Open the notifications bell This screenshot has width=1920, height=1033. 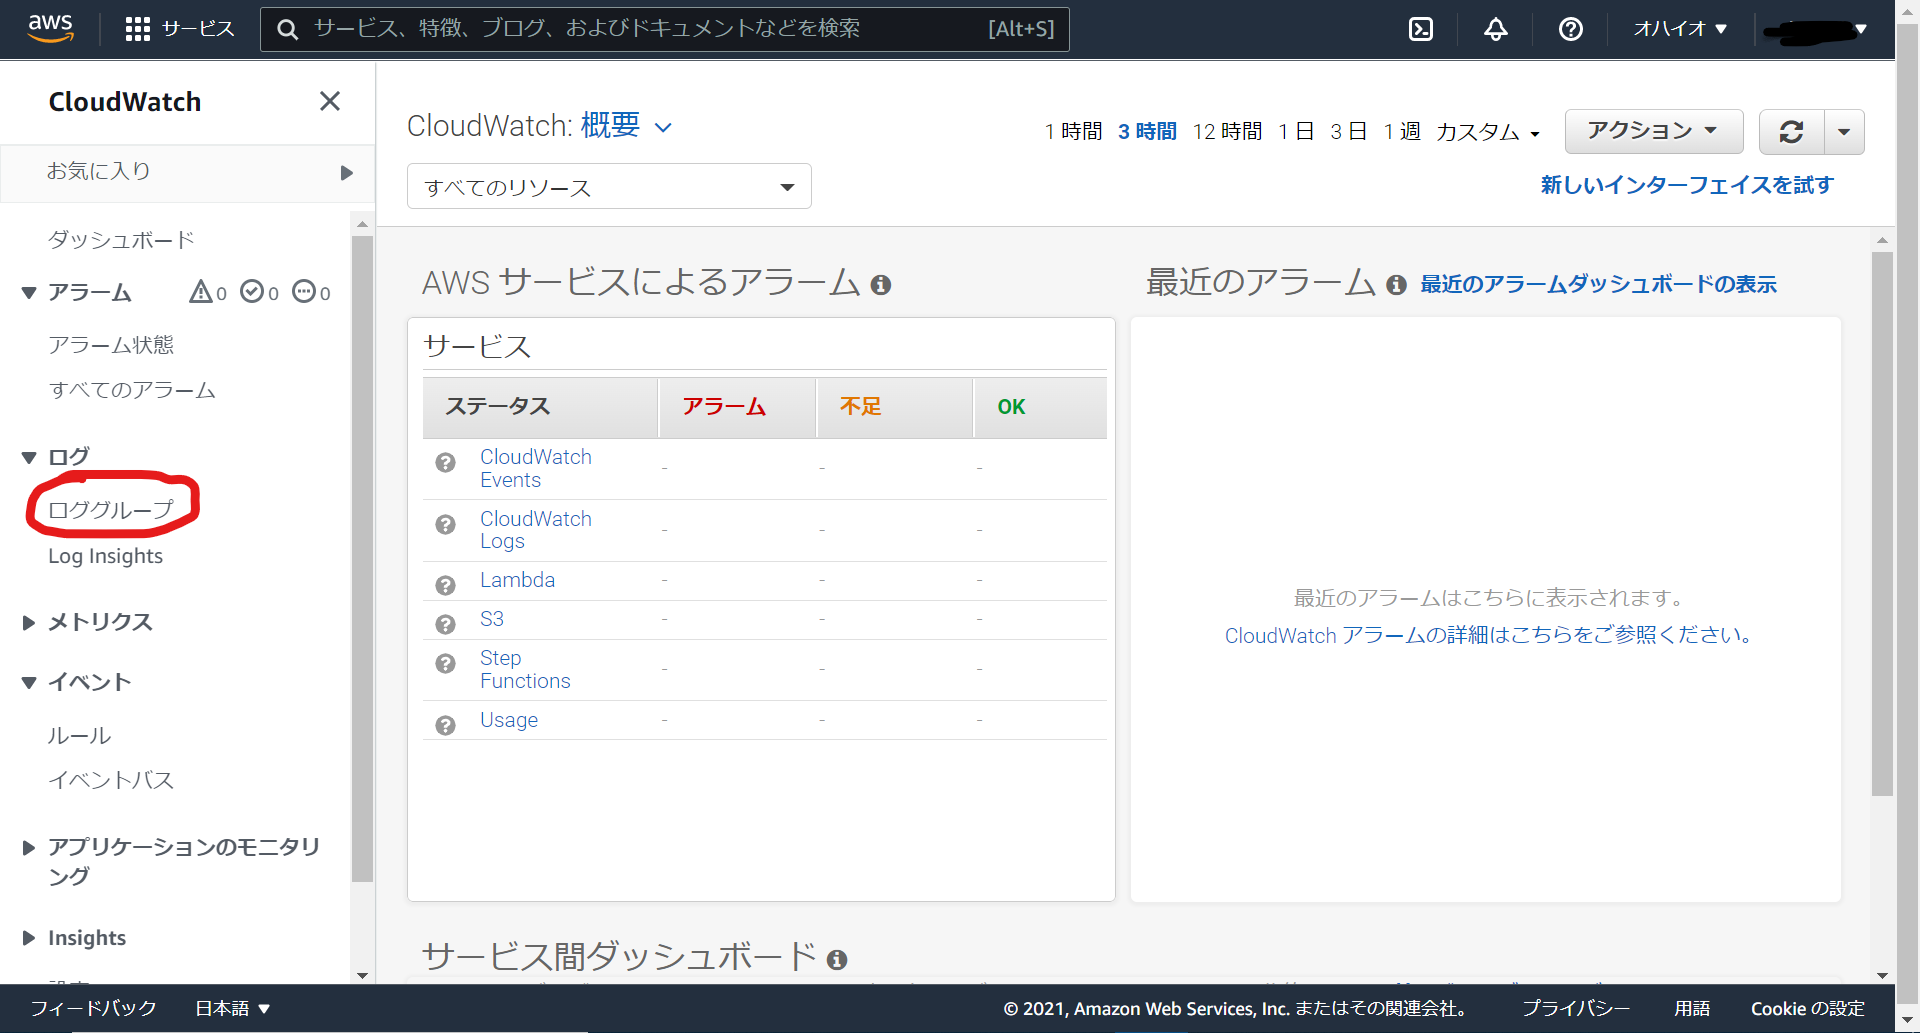pyautogui.click(x=1496, y=29)
